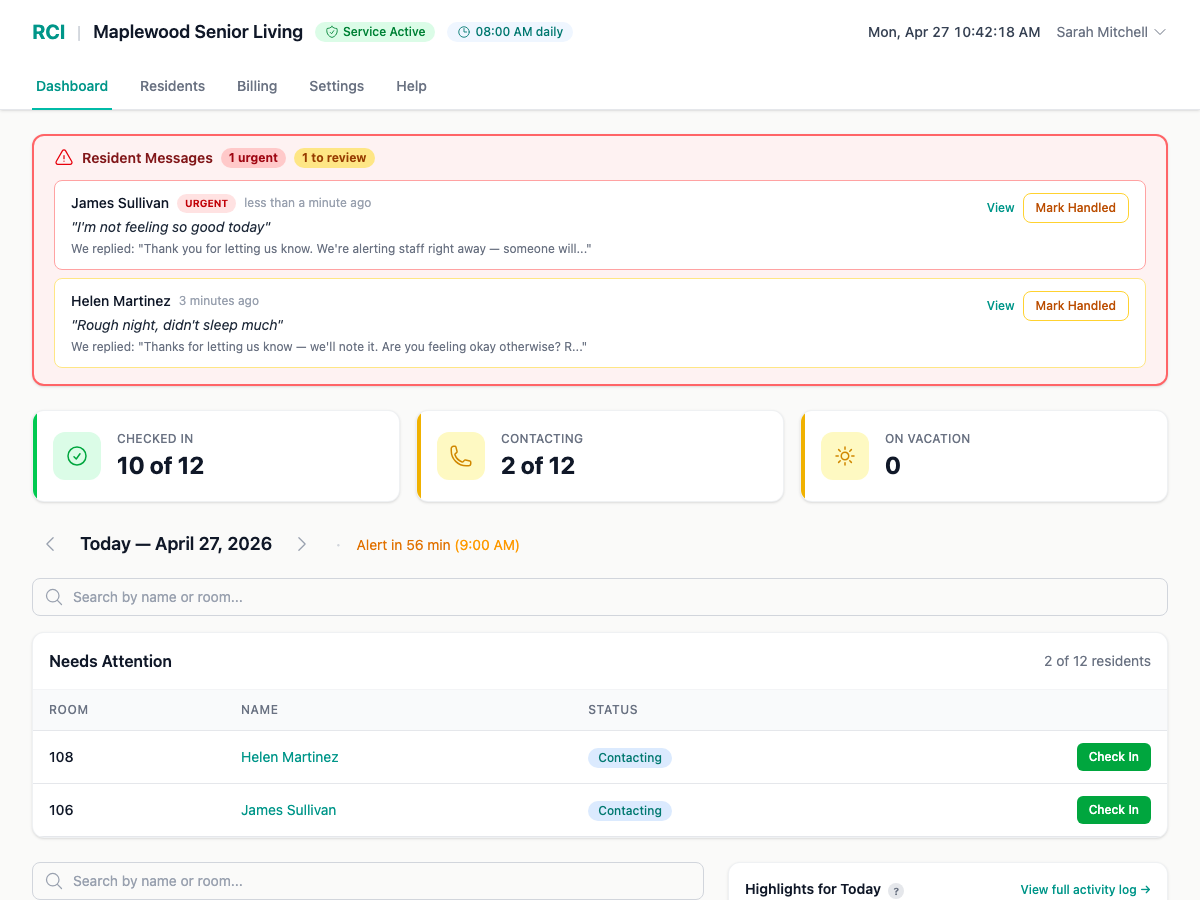Click the On Vacation count of 0
The height and width of the screenshot is (900, 1200).
[893, 466]
